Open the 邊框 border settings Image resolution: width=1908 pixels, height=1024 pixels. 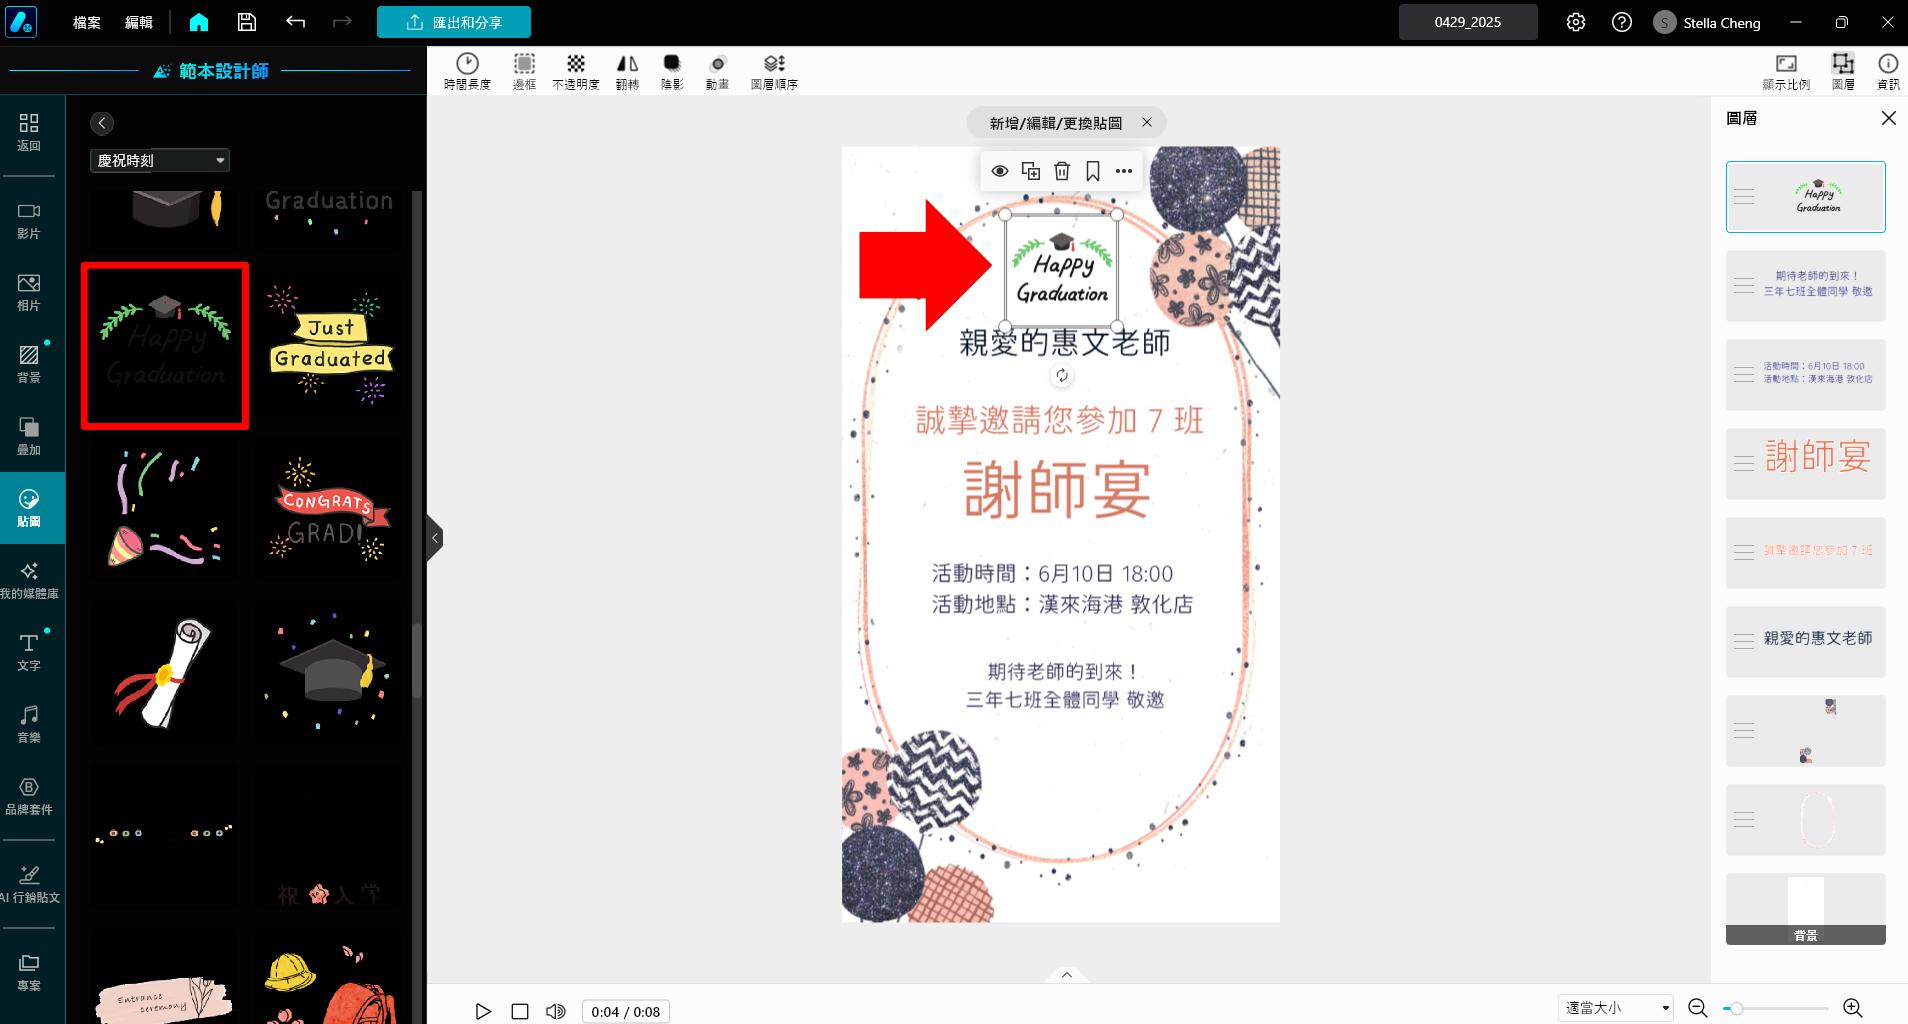tap(523, 70)
